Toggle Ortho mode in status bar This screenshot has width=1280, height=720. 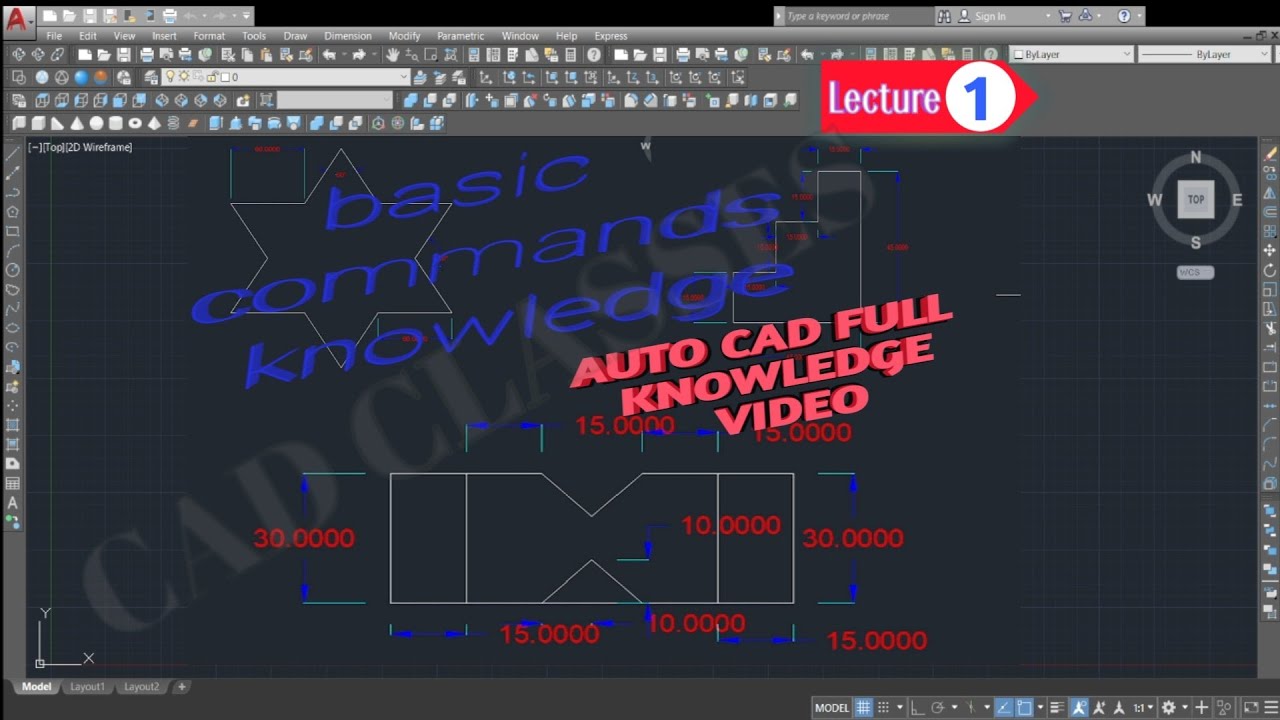(918, 708)
